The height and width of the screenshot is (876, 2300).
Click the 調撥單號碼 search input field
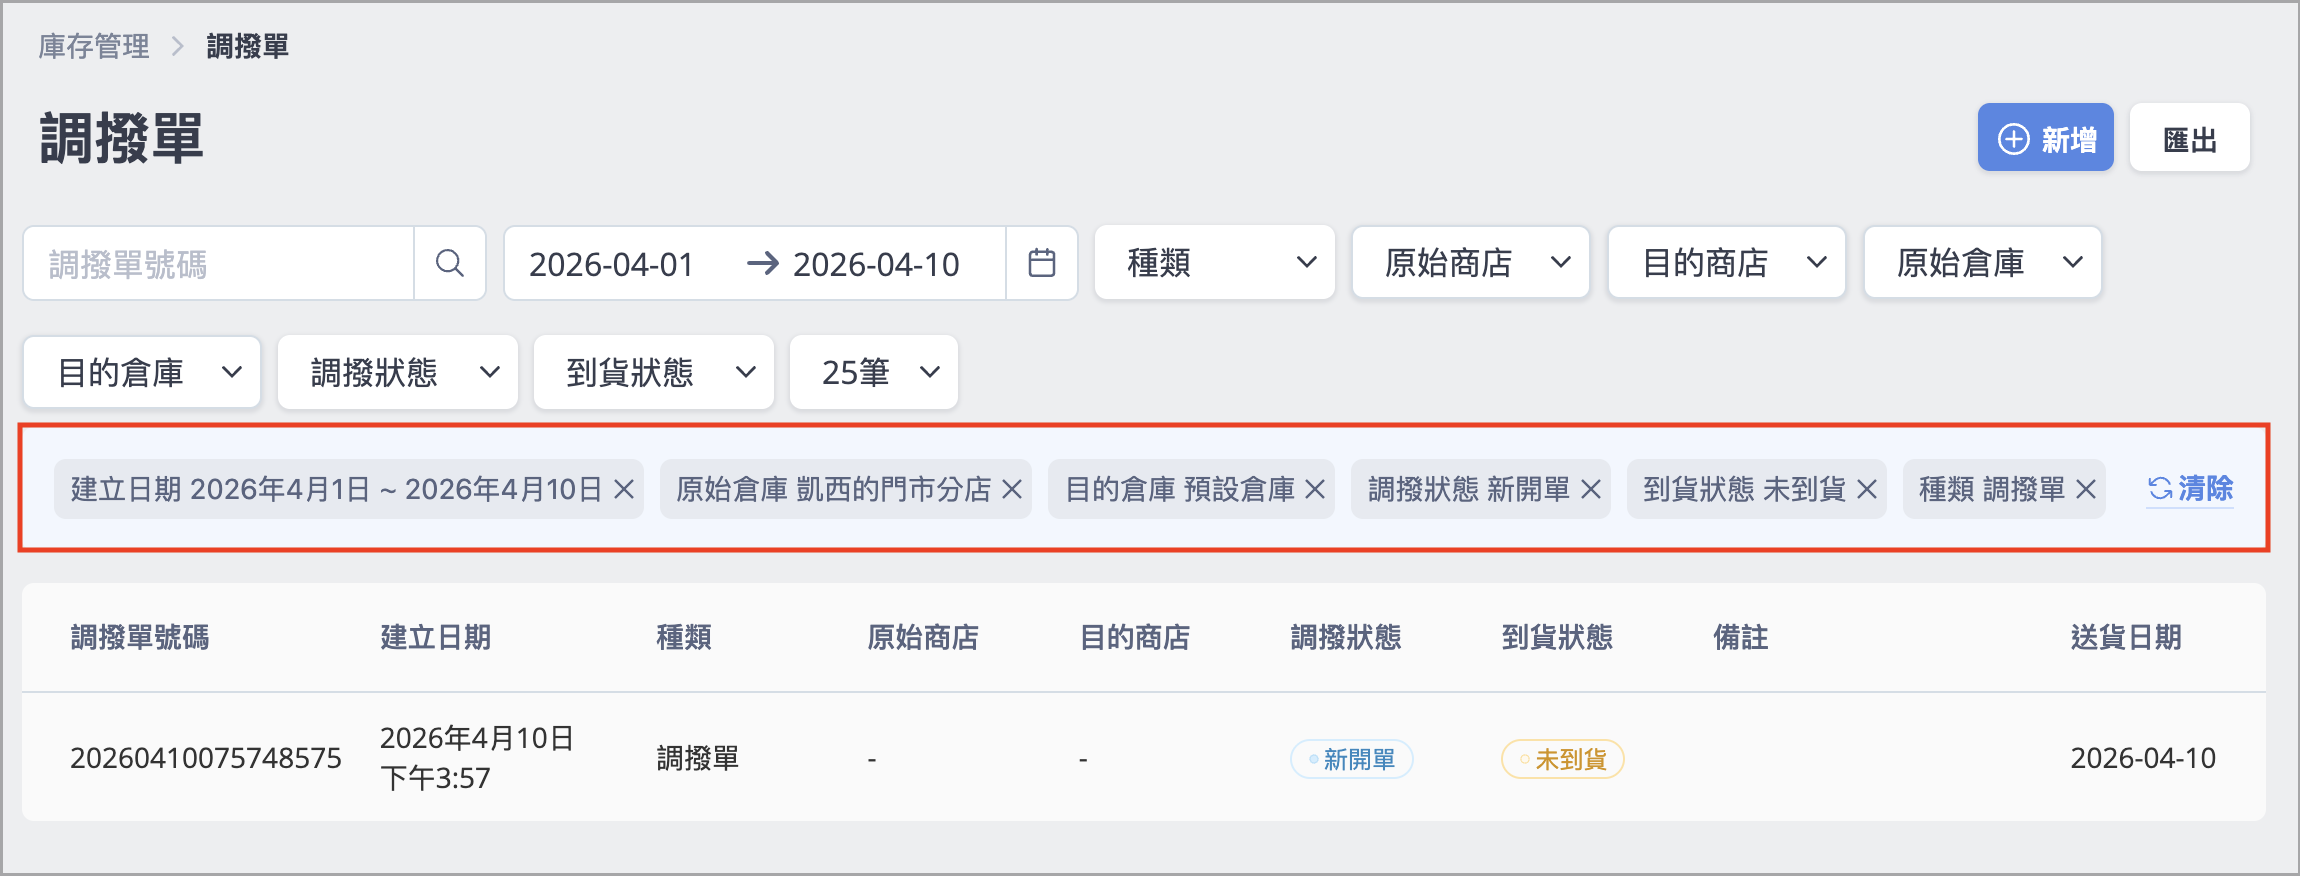coord(219,263)
